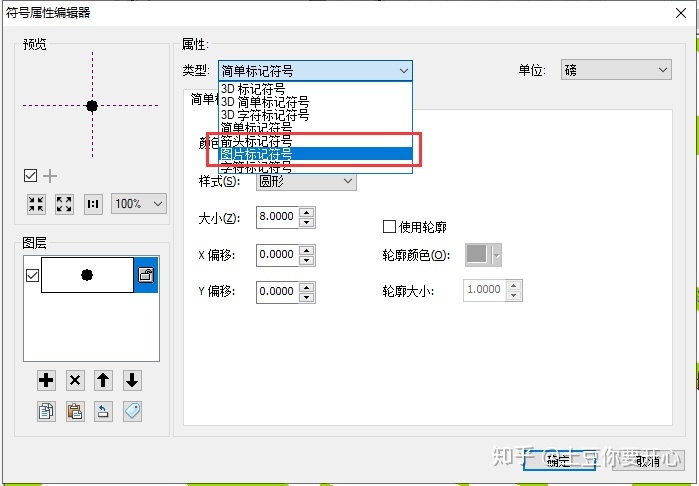Toggle the crosshair display checkbox in preview
The width and height of the screenshot is (699, 486).
click(30, 176)
